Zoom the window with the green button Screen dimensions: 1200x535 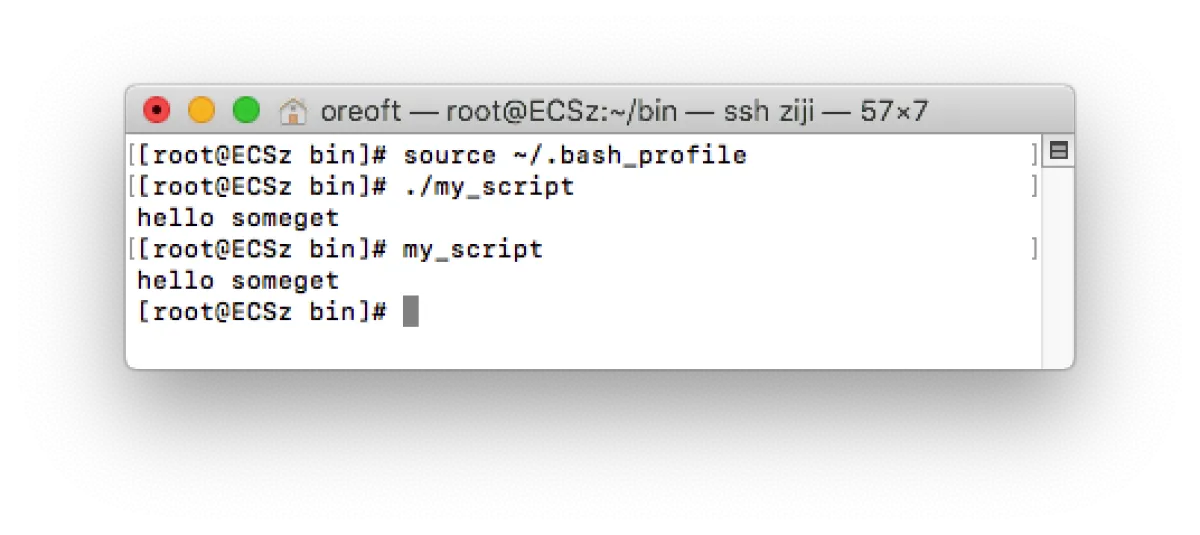[x=246, y=110]
